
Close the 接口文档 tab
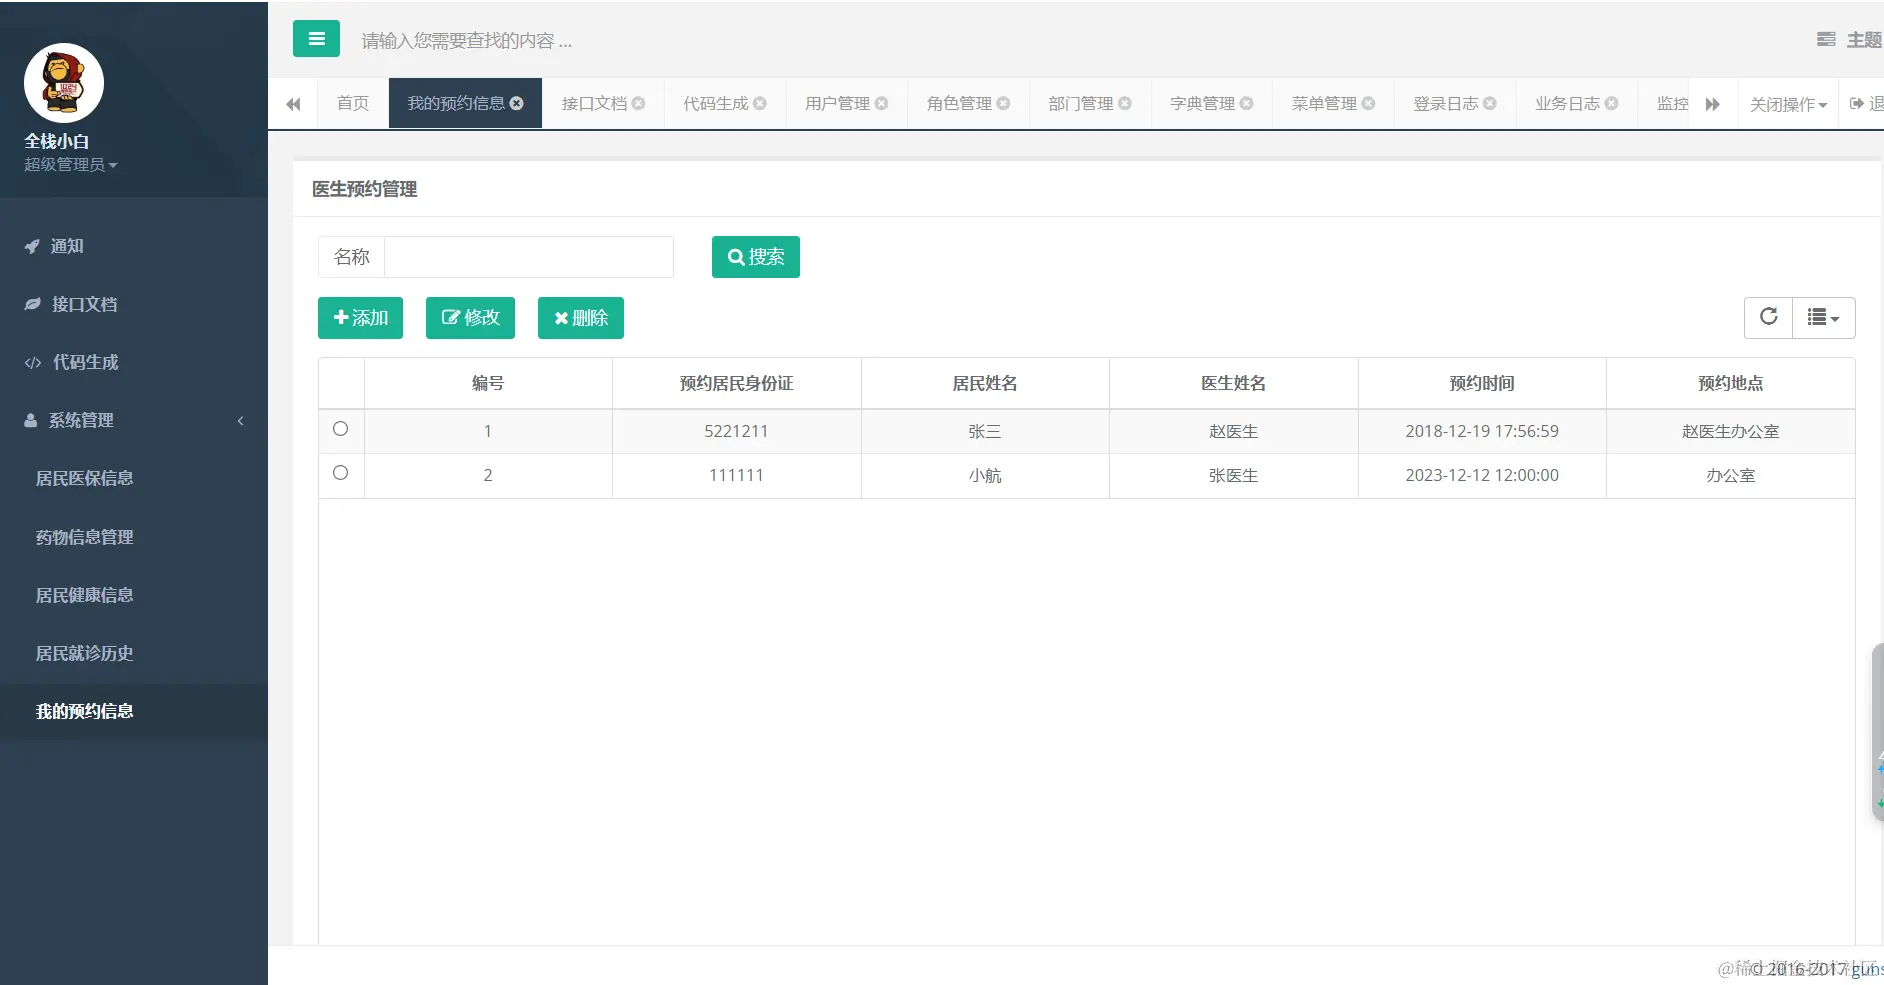click(638, 103)
